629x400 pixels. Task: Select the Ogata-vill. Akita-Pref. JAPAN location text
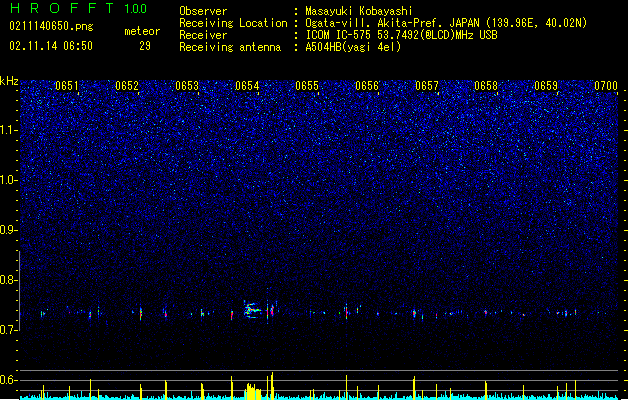pos(446,23)
